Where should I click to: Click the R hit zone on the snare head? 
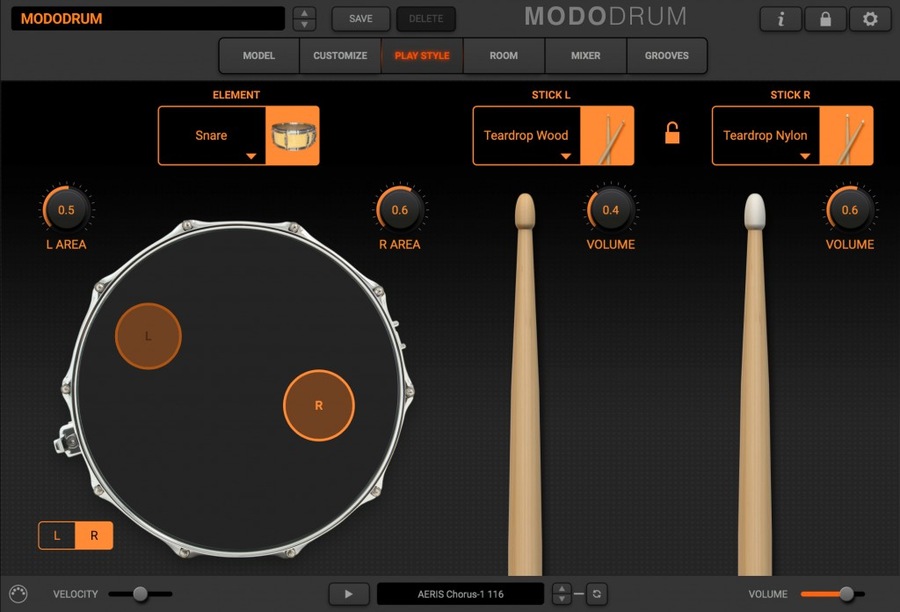[x=319, y=405]
